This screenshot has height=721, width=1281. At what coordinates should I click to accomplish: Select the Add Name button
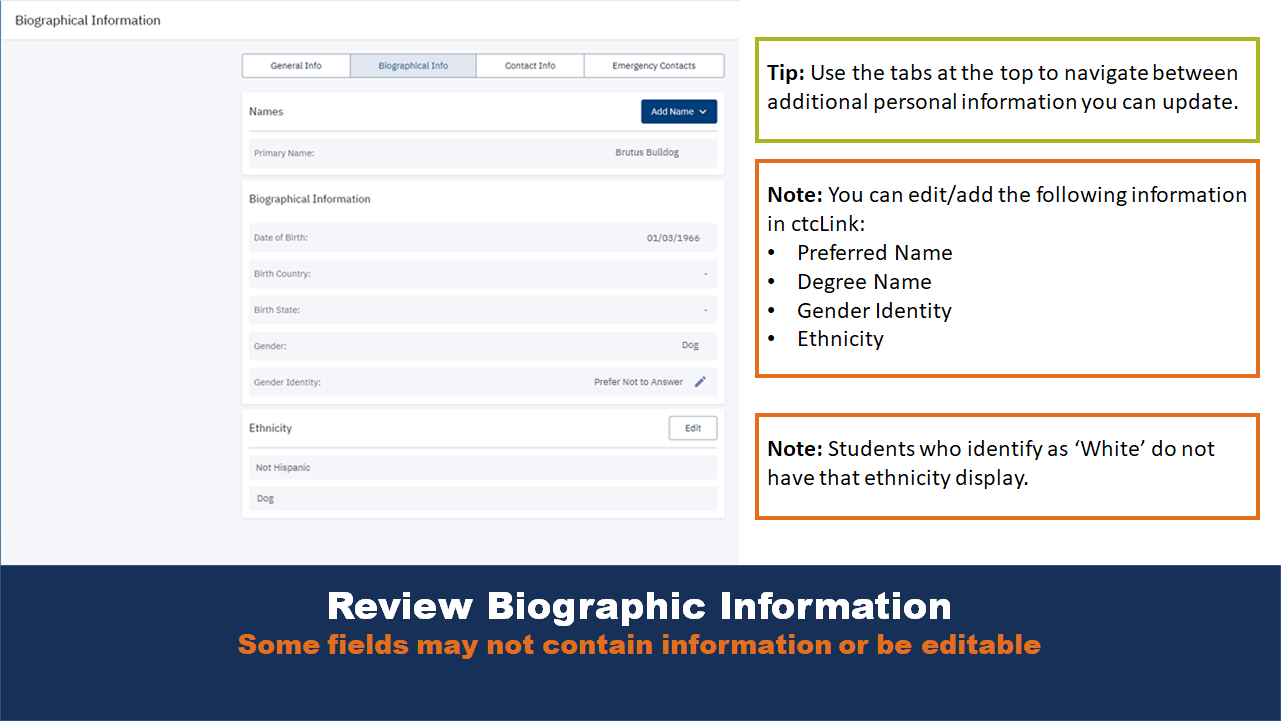[x=672, y=111]
